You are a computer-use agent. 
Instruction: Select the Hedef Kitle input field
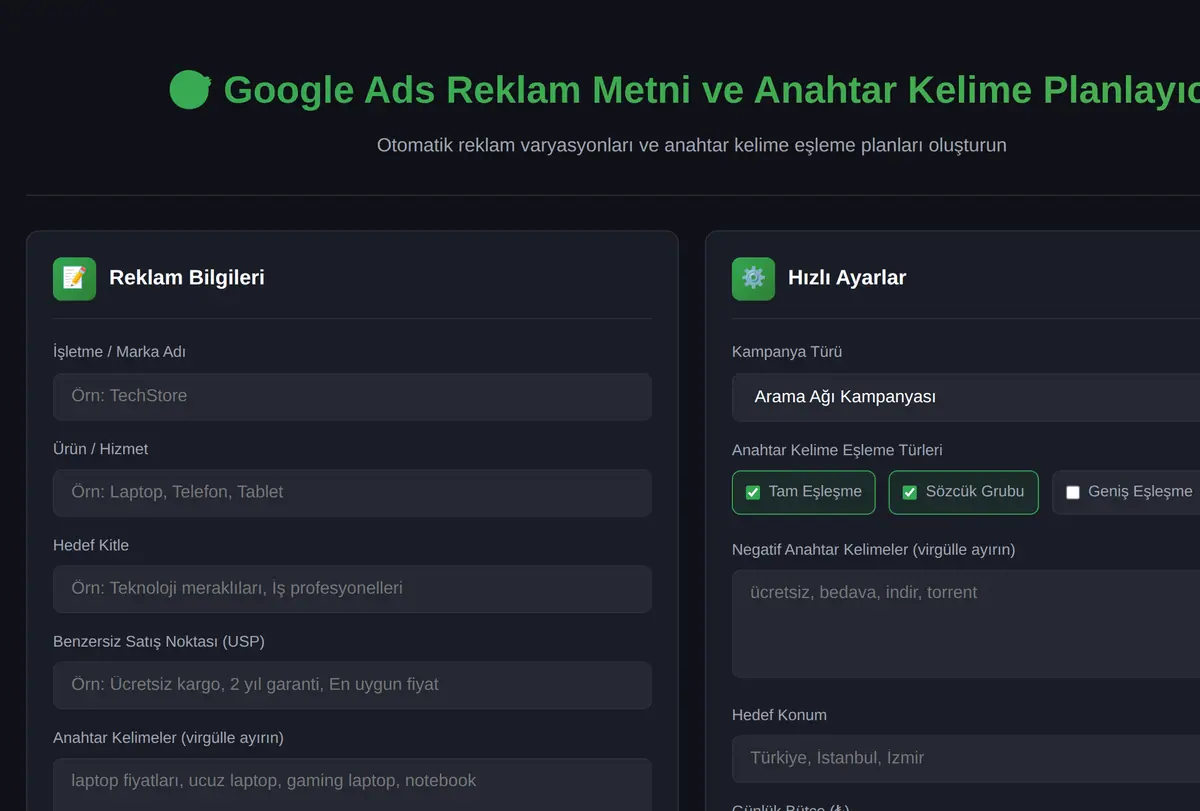tap(352, 589)
